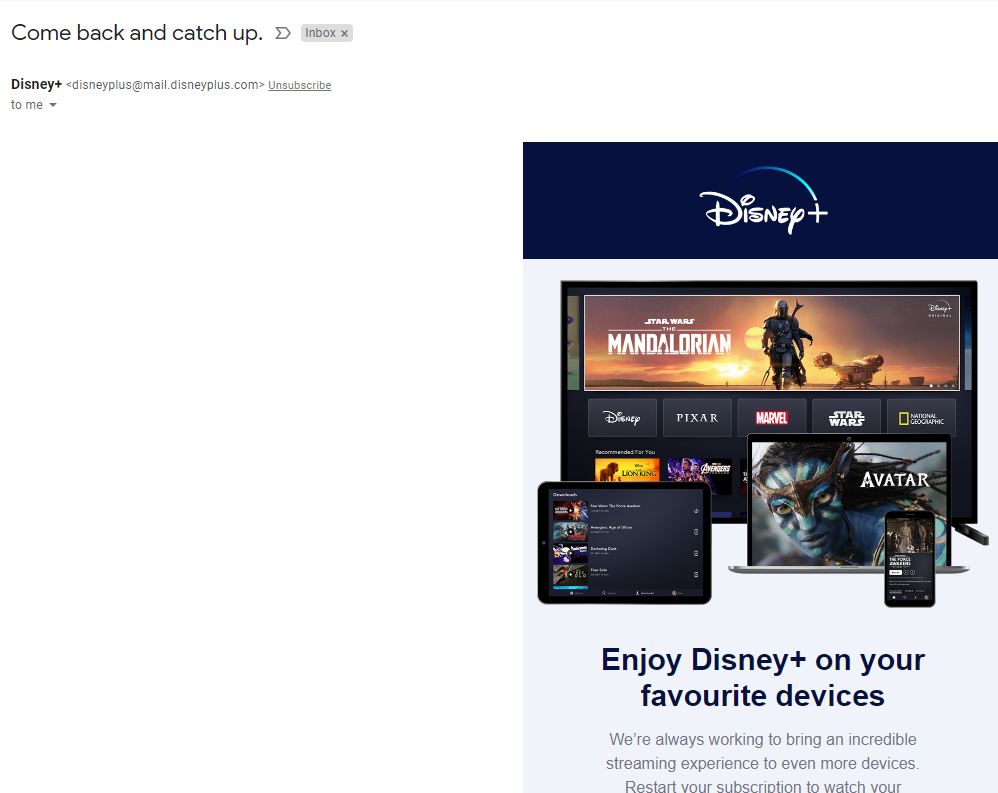Click the importance marker icon beside the subject

[x=283, y=33]
